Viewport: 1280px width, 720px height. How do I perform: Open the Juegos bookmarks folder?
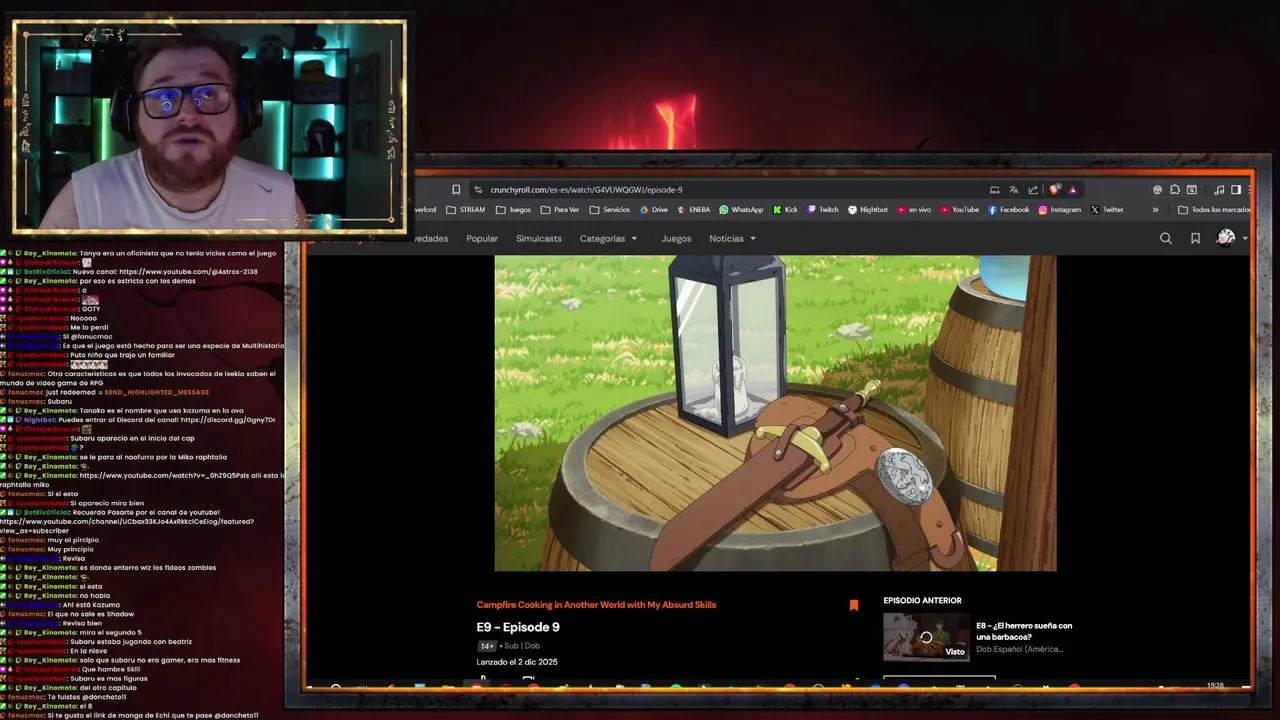(513, 210)
